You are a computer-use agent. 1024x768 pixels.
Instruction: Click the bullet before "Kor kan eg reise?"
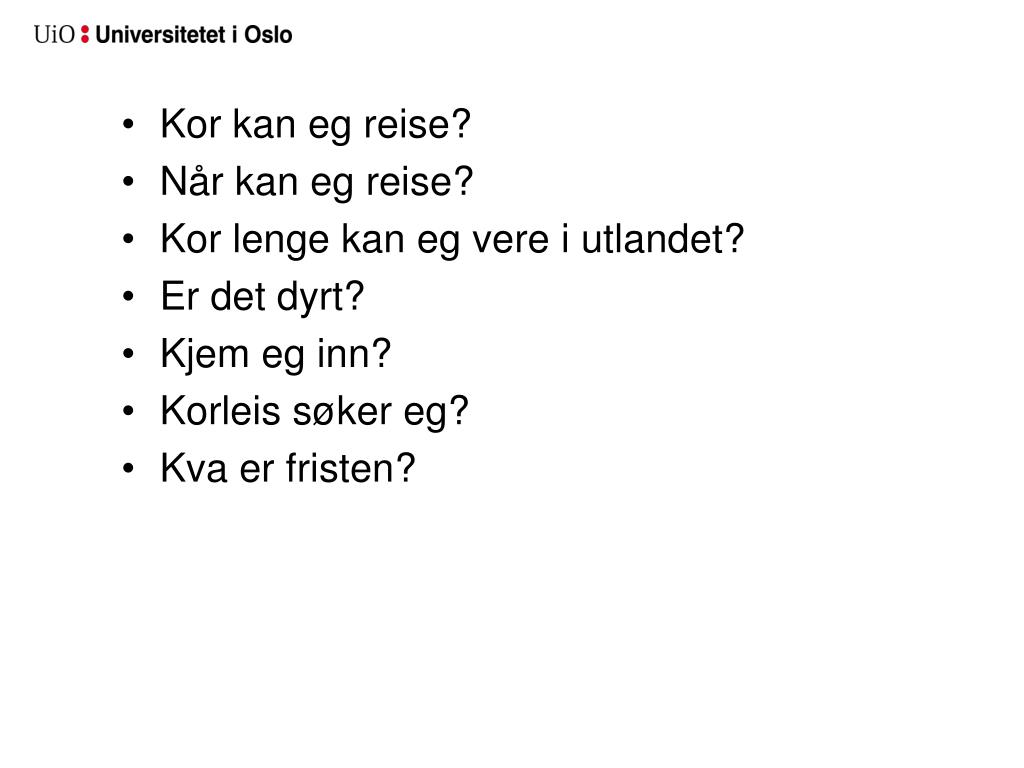click(130, 127)
